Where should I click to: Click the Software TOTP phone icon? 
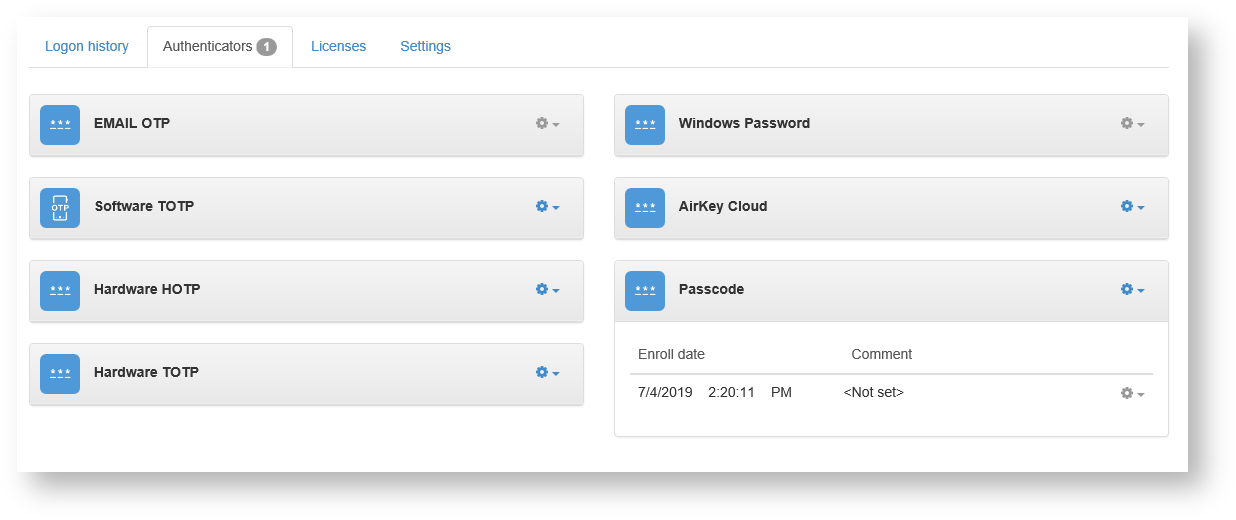[60, 208]
